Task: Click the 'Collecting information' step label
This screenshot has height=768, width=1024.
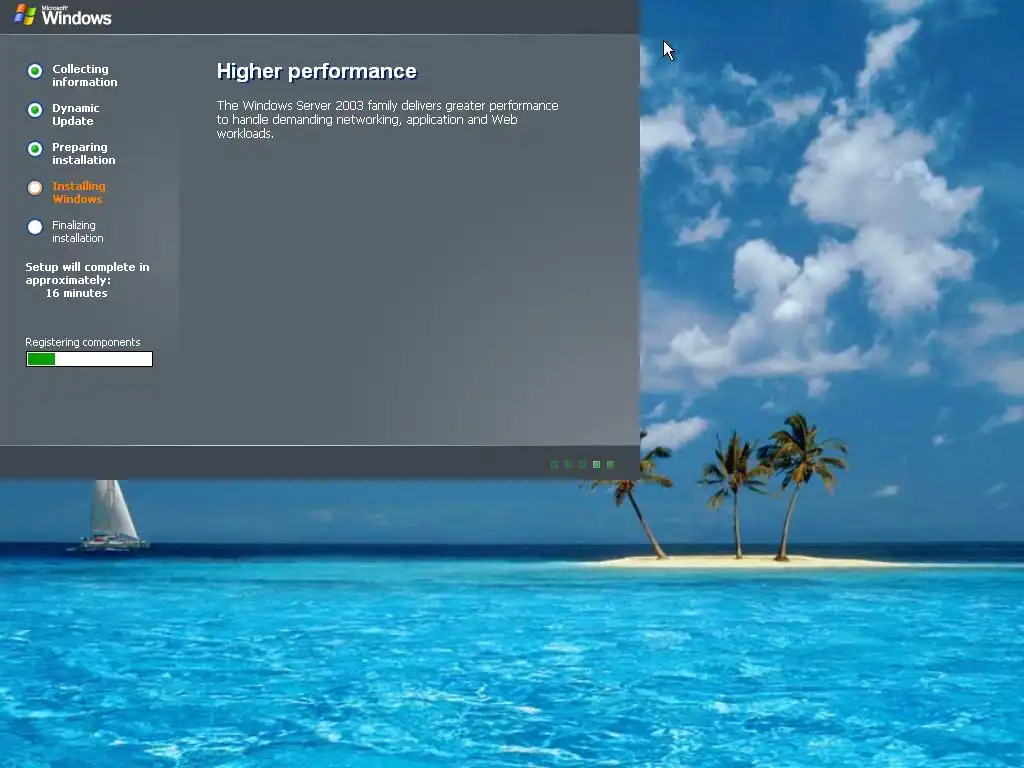Action: [85, 75]
